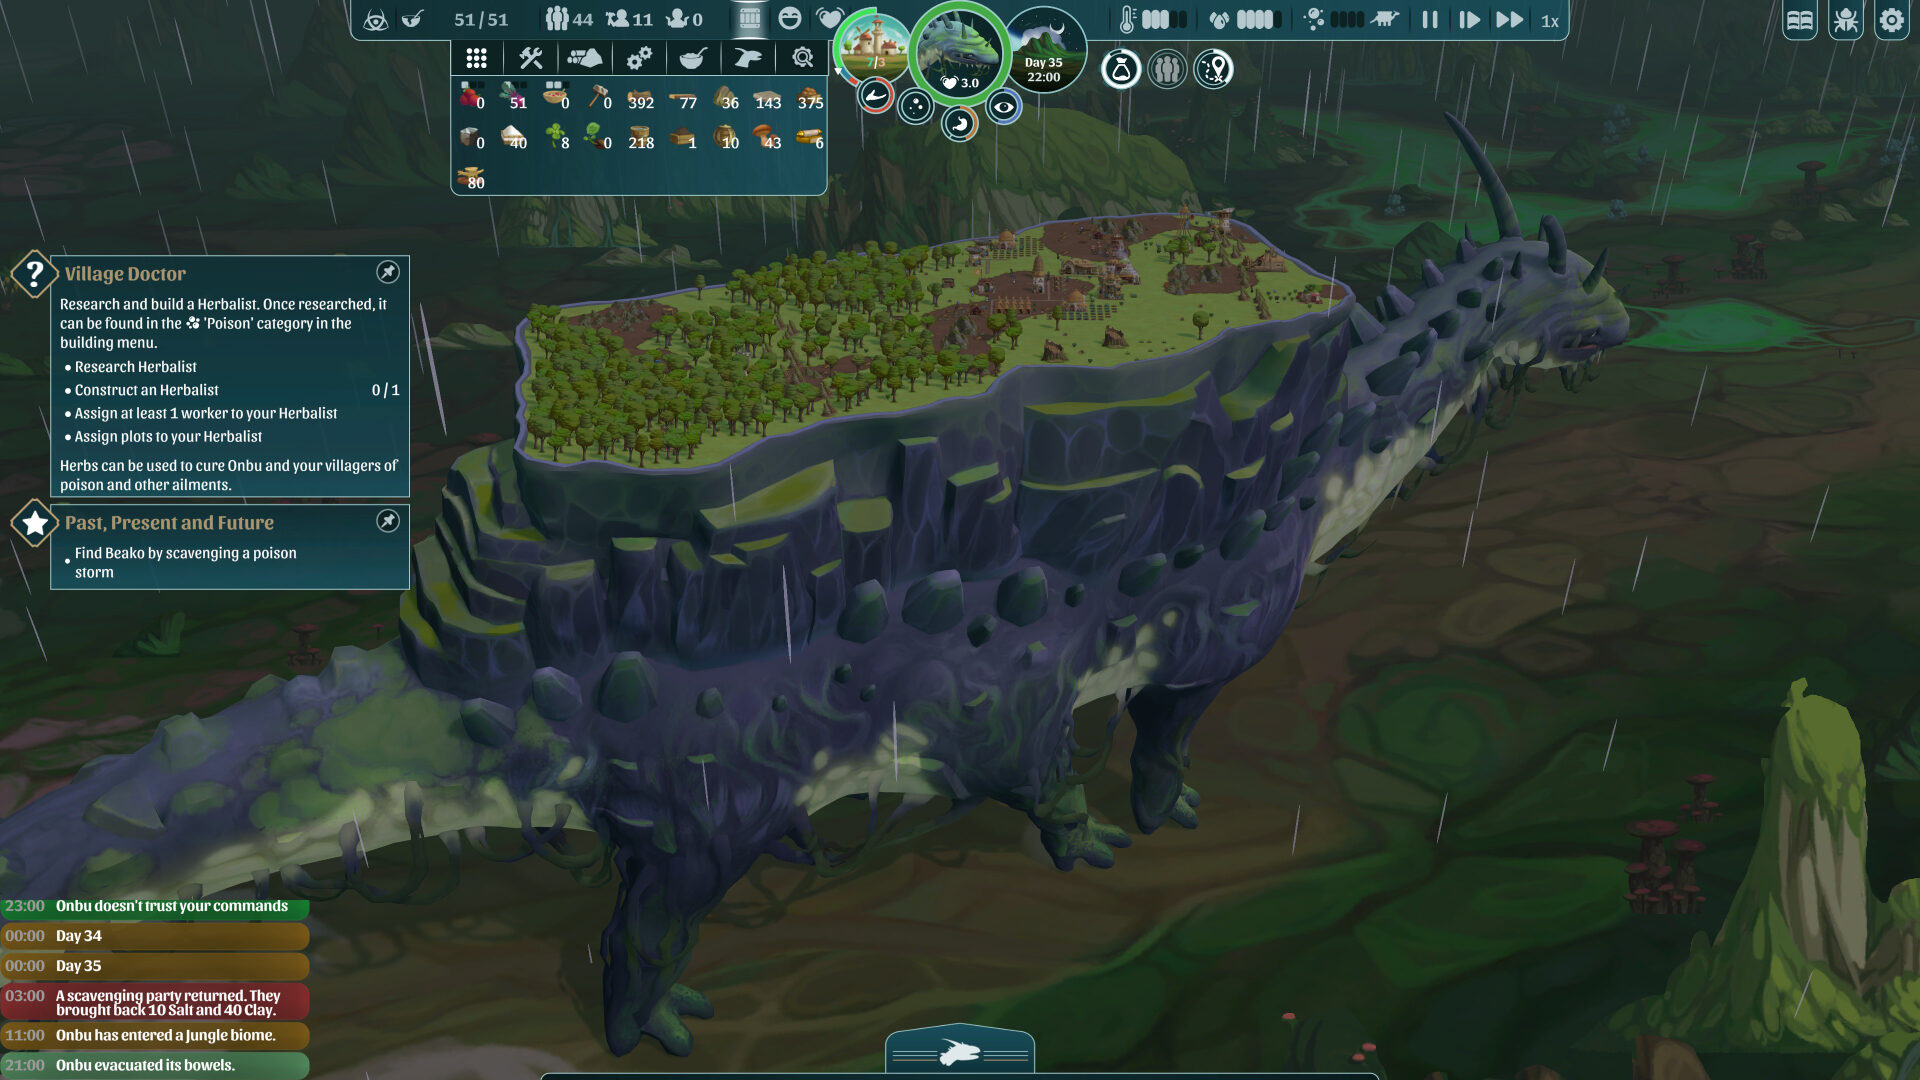
Task: Expand the Village Doctor question mark
Action: tap(35, 273)
